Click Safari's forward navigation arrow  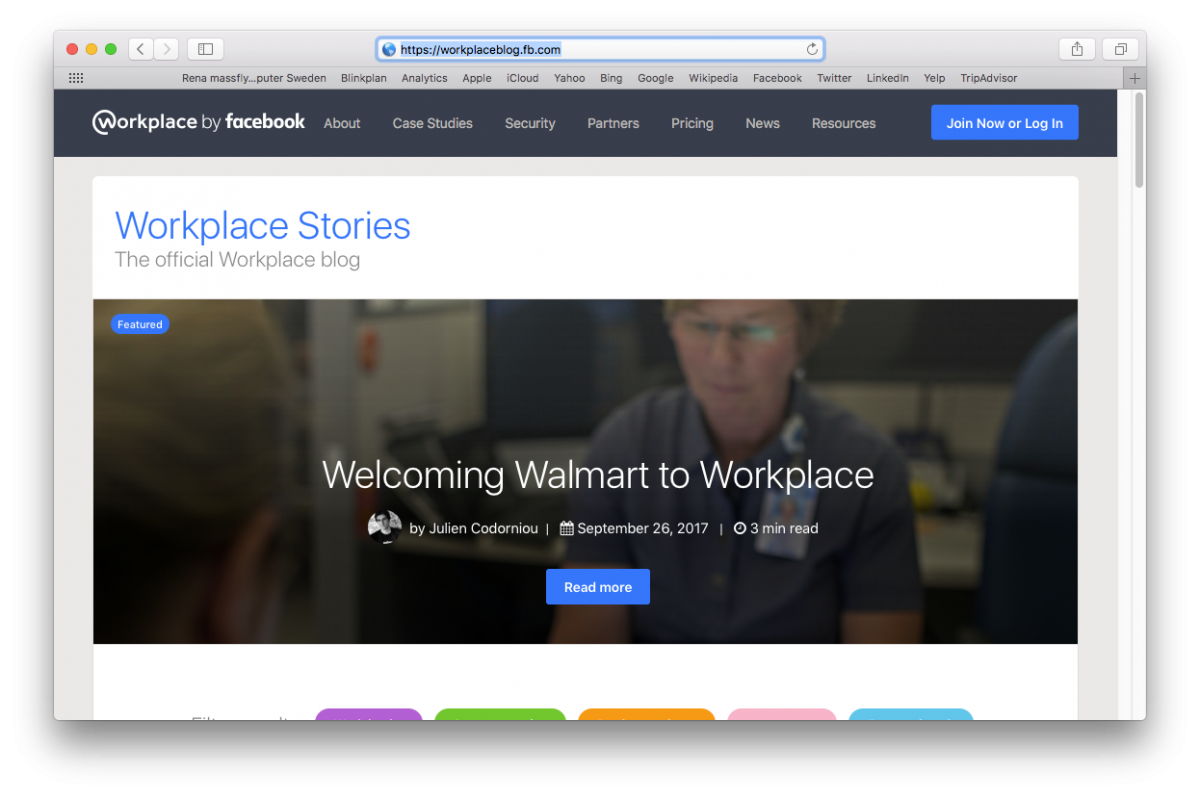166,49
